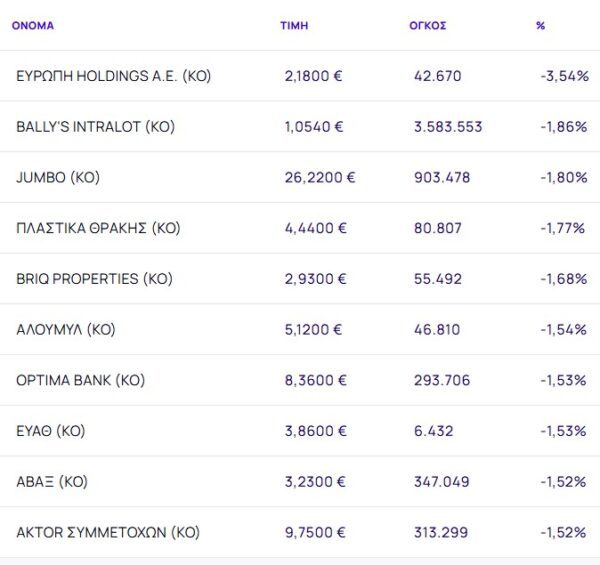Click JUMBO price 26,2200 €

[x=319, y=178]
